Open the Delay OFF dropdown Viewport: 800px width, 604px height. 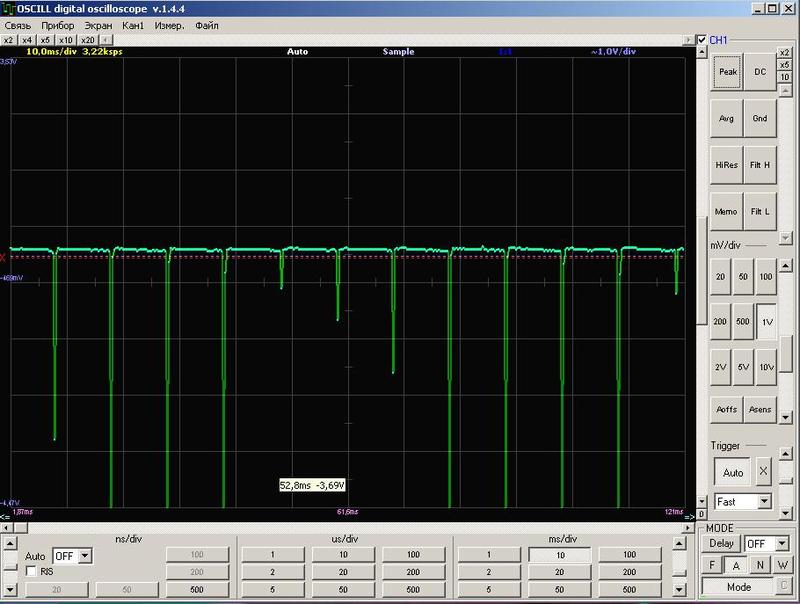tap(784, 543)
